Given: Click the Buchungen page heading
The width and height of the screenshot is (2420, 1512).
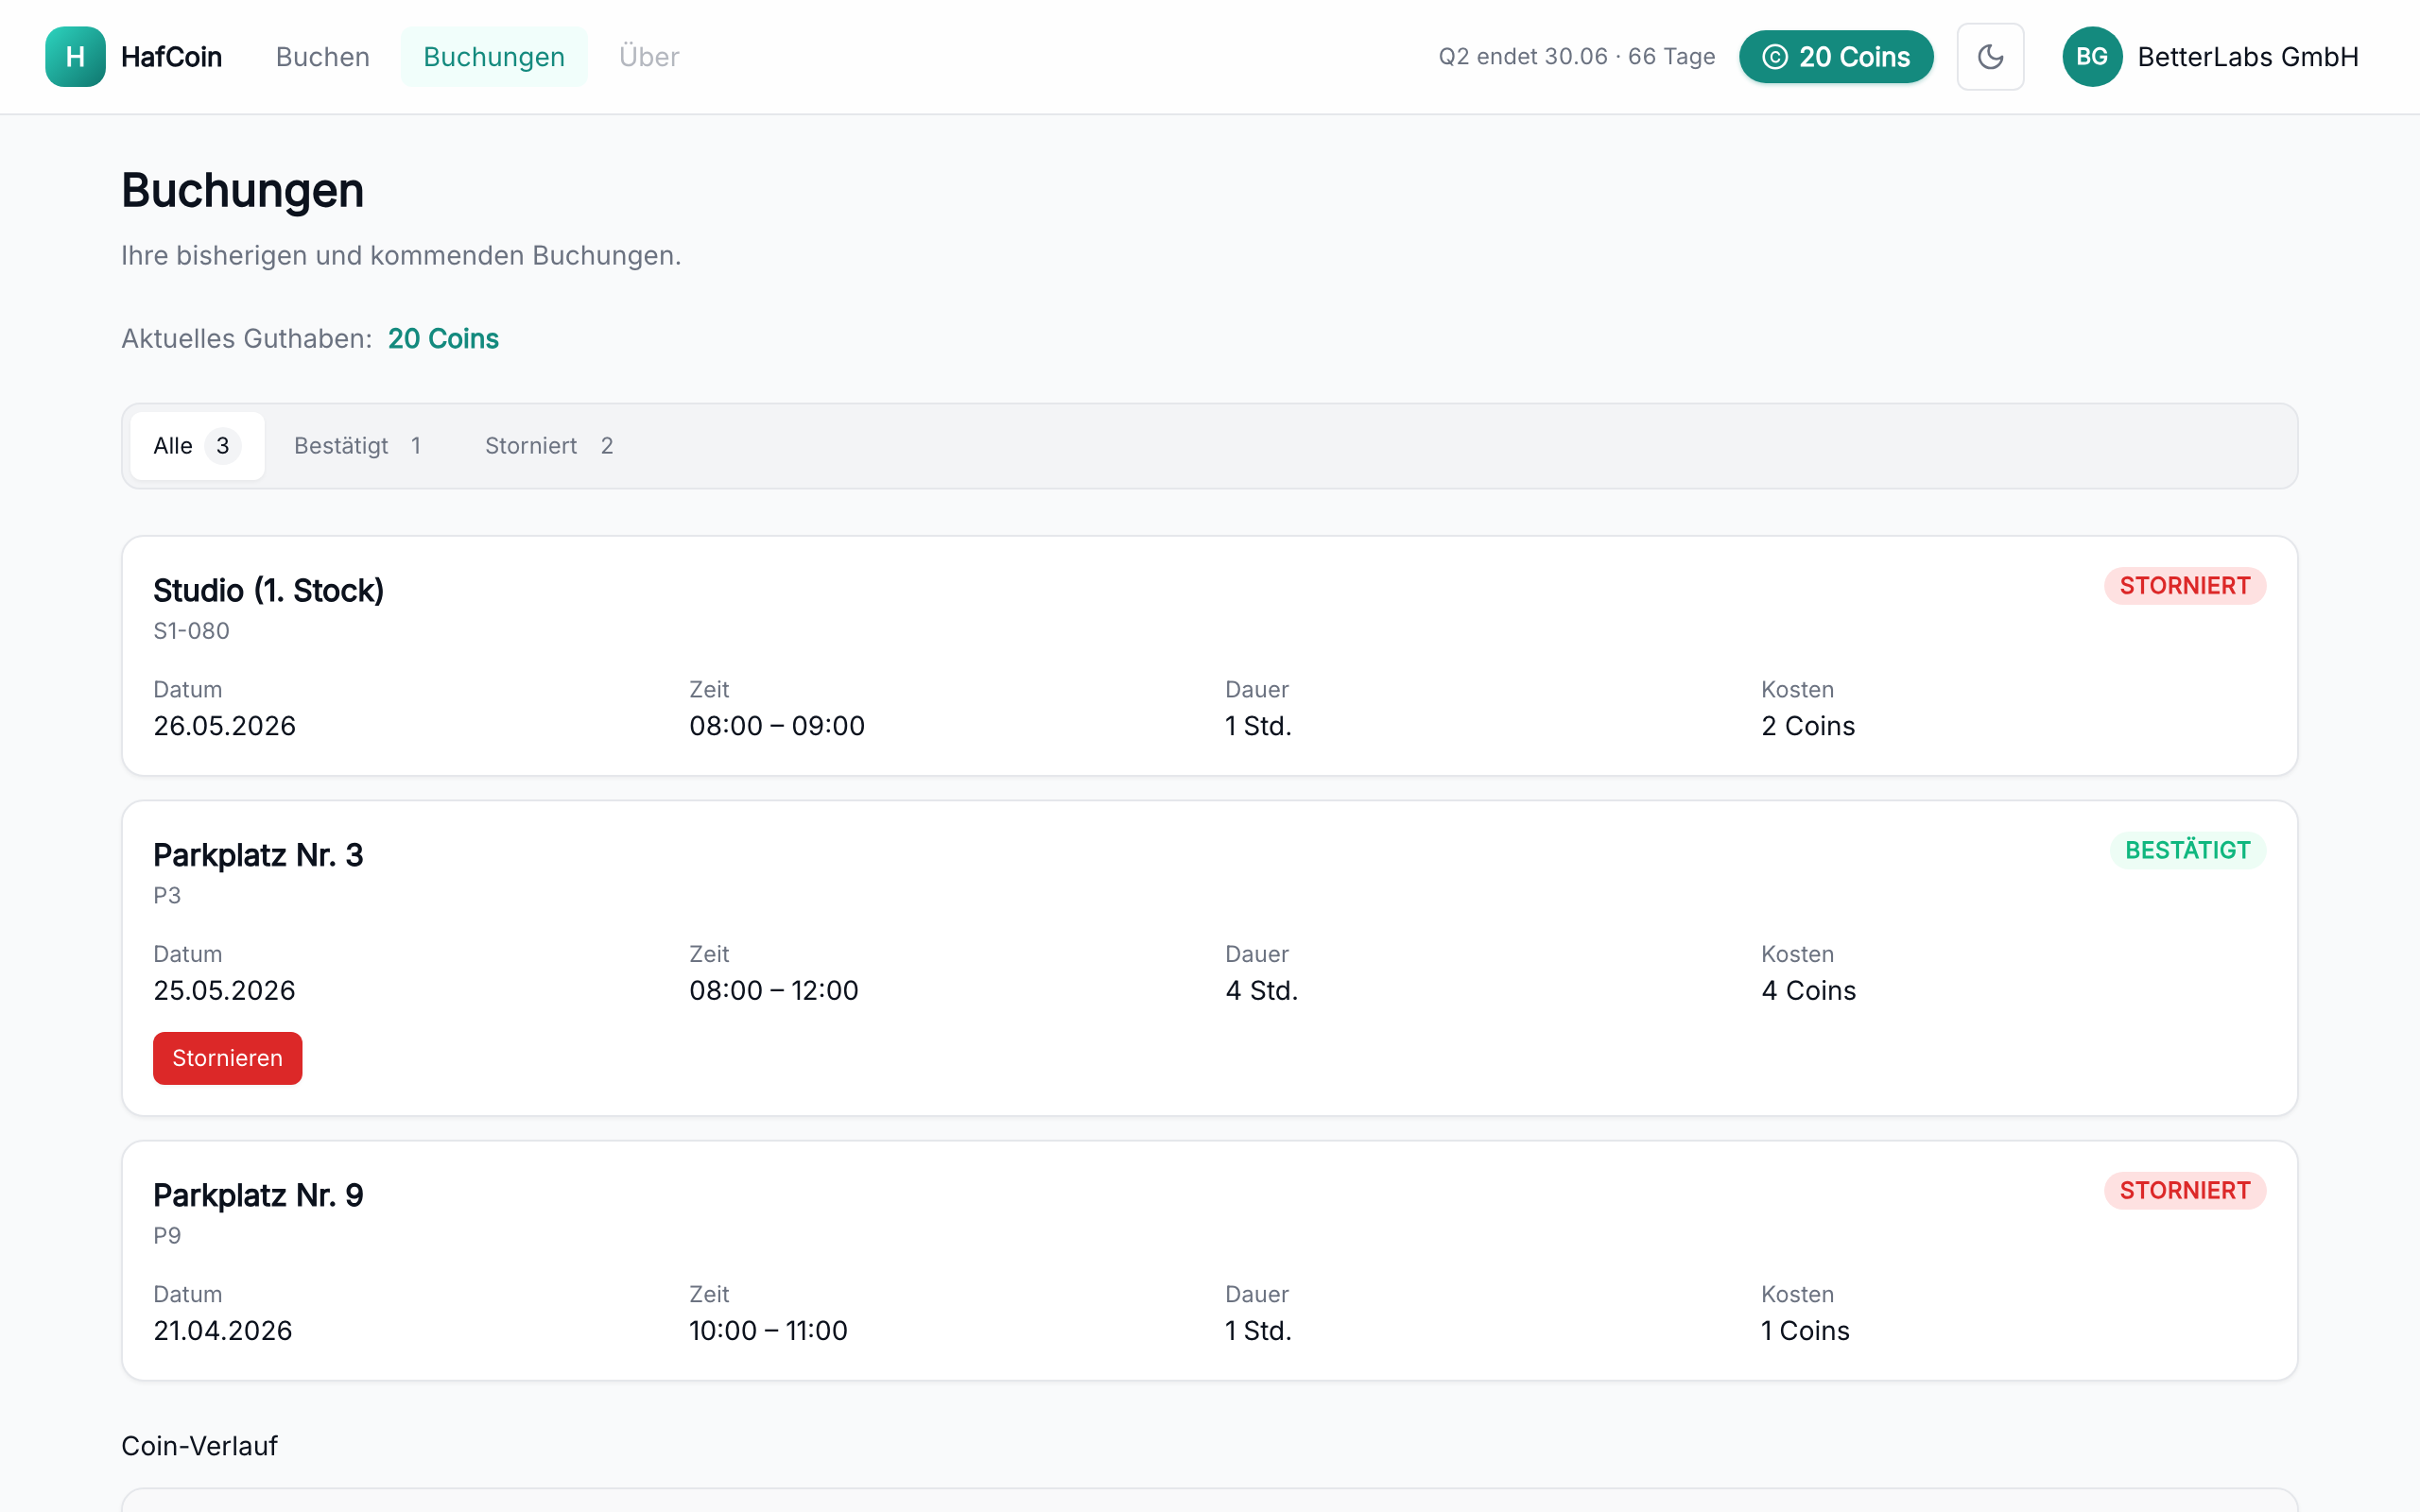Looking at the screenshot, I should [x=242, y=190].
